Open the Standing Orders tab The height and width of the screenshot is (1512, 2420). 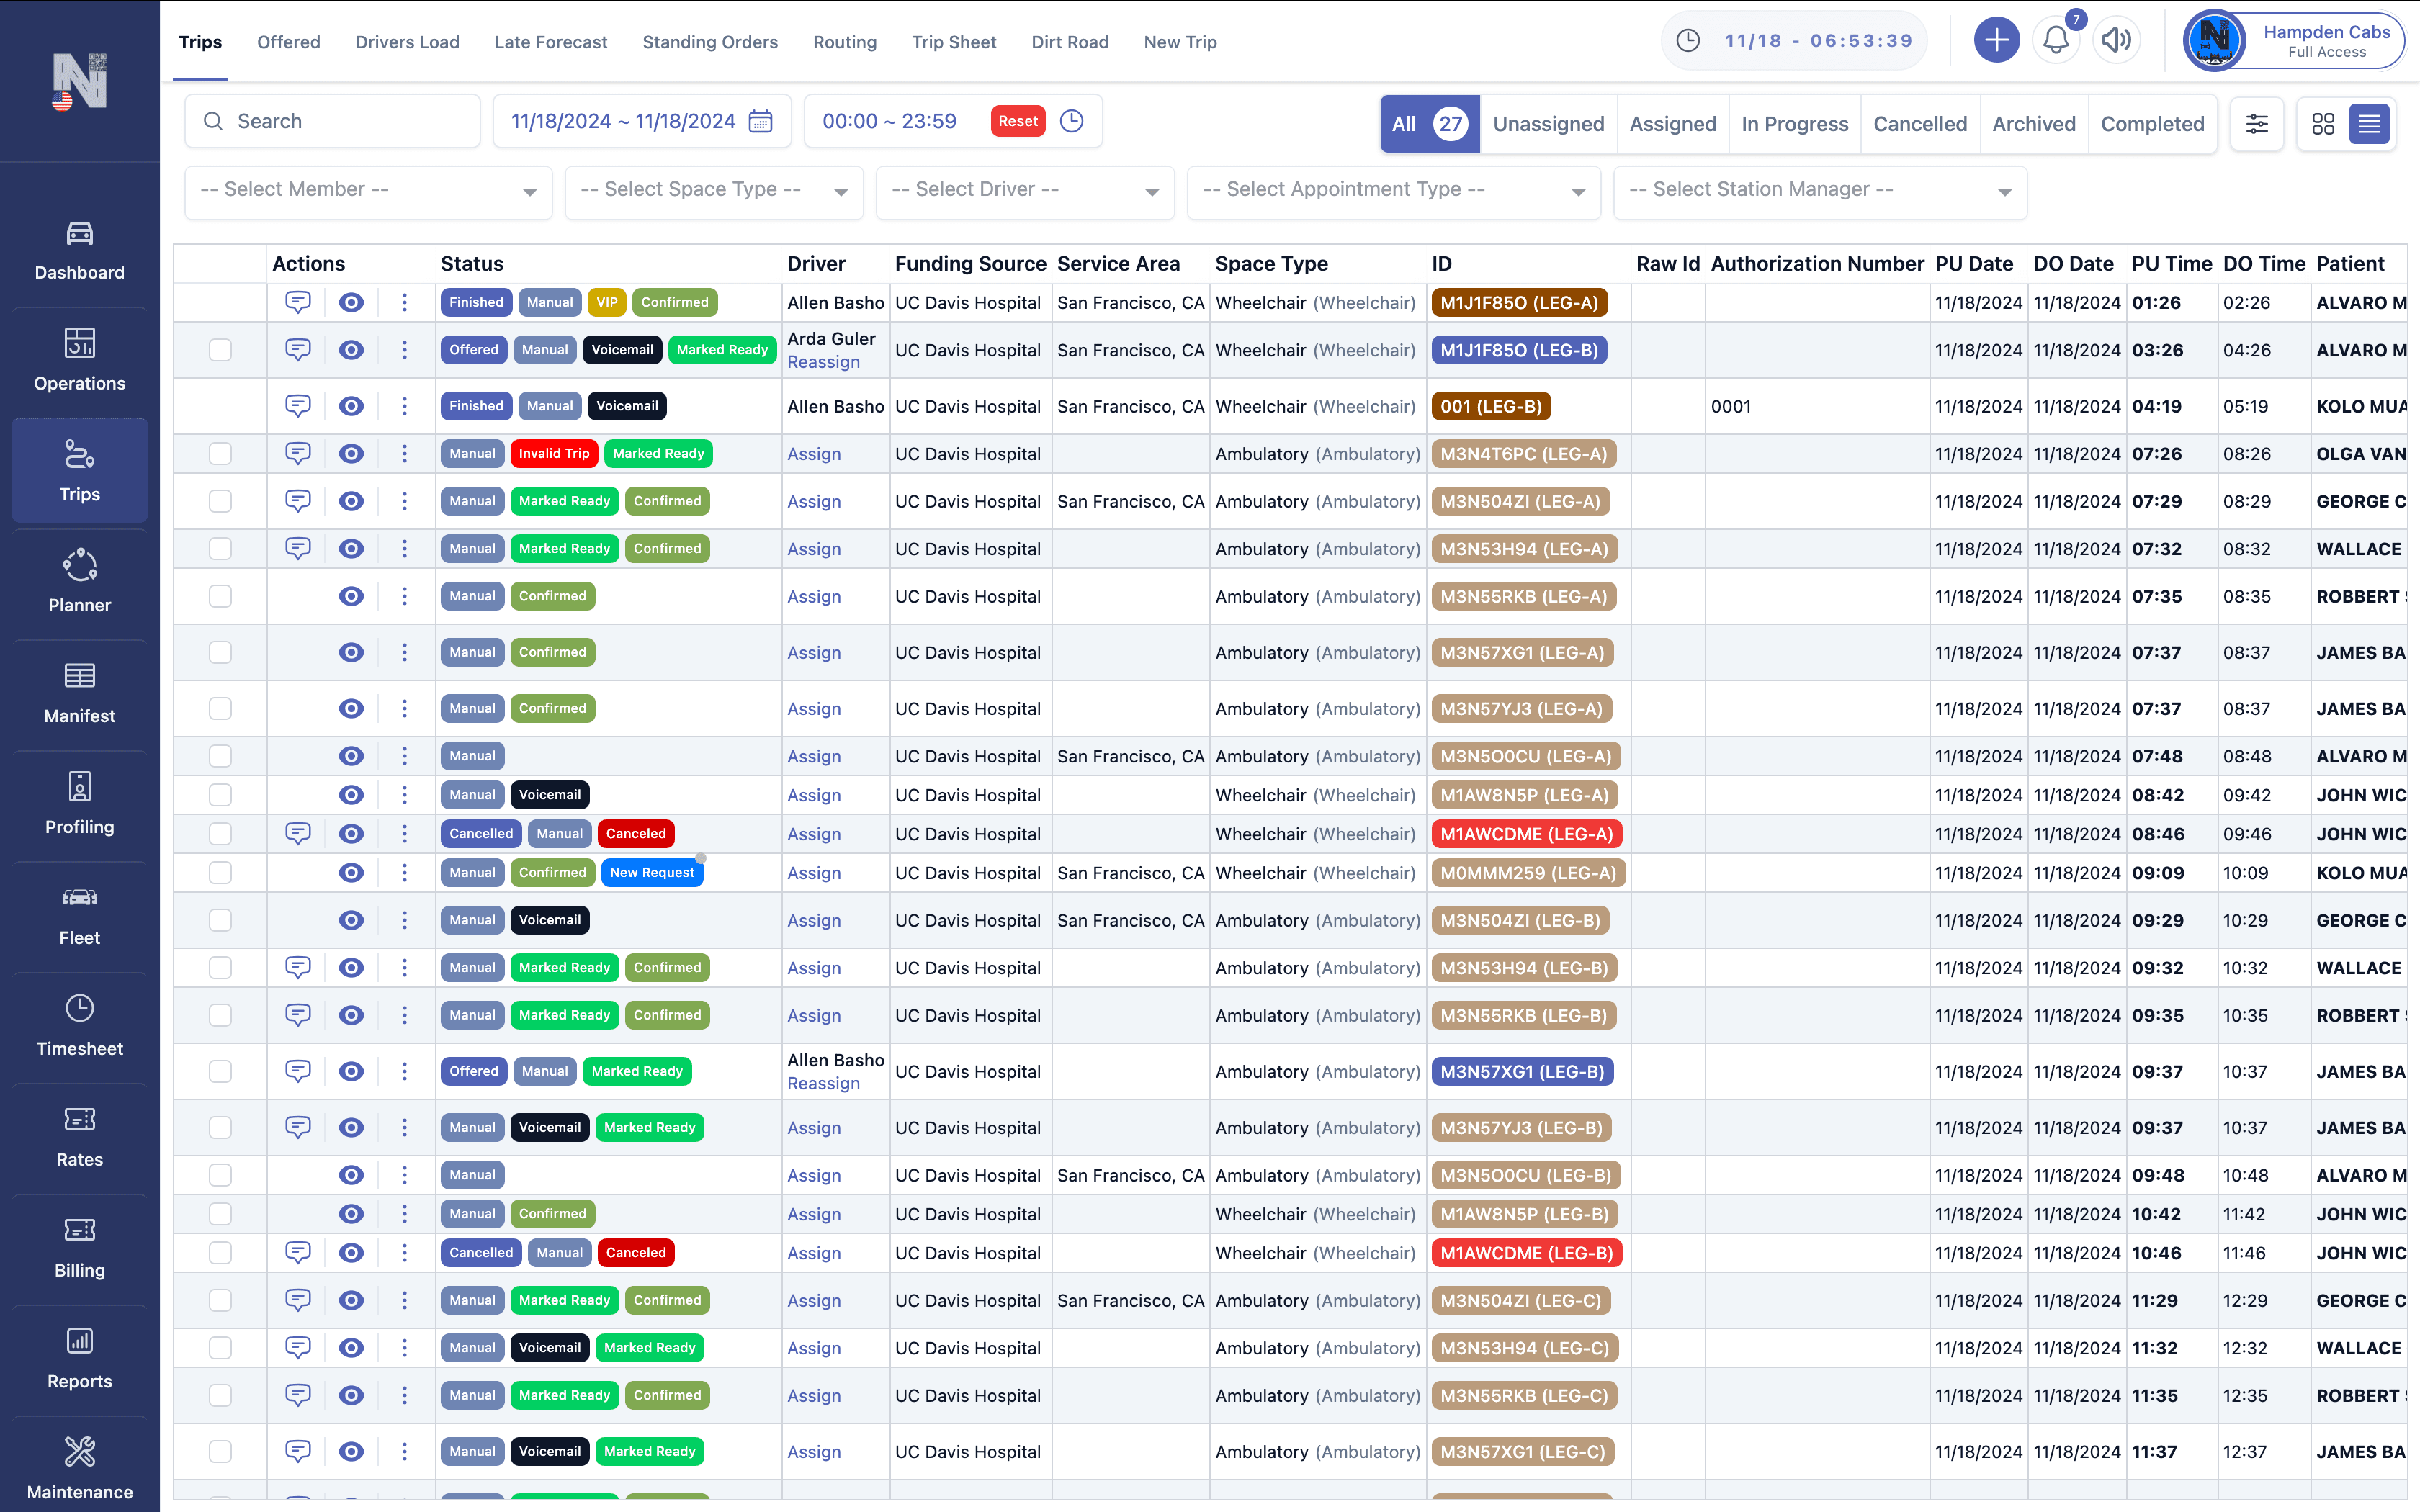click(x=709, y=42)
